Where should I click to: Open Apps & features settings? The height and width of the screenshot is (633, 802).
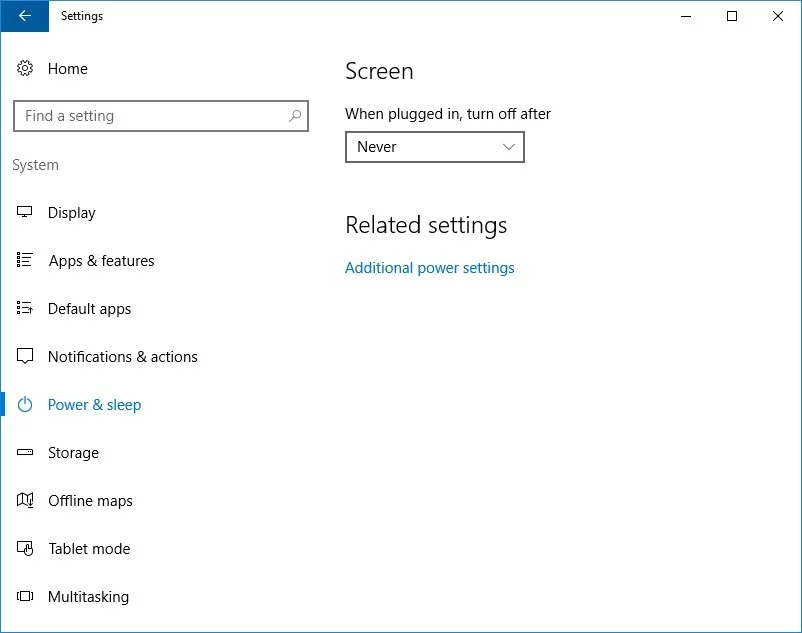(x=100, y=260)
